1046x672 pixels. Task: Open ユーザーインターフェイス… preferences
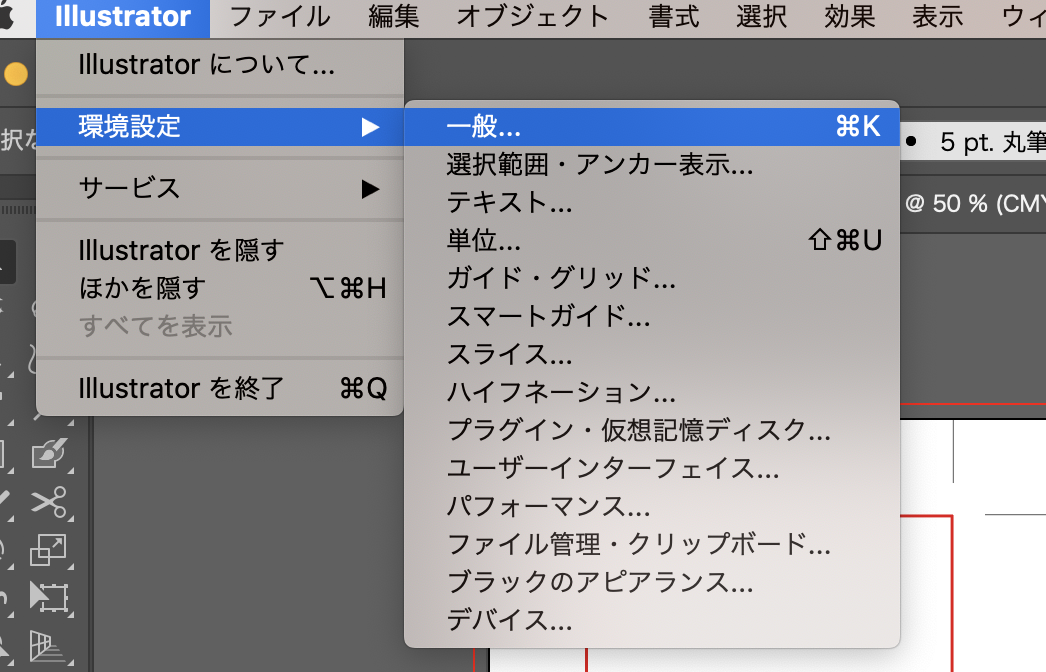652,468
